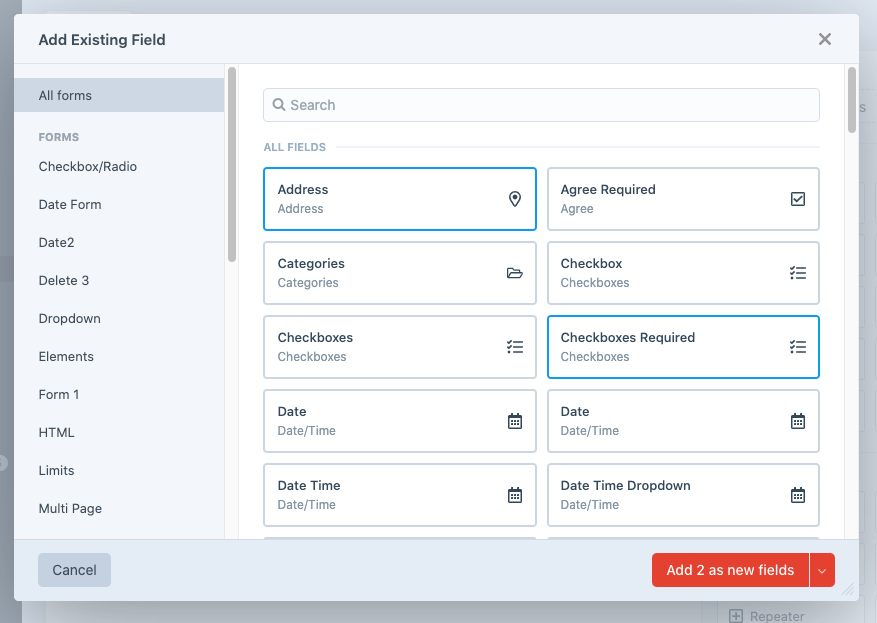
Task: Open the Elements form
Action: coord(66,357)
